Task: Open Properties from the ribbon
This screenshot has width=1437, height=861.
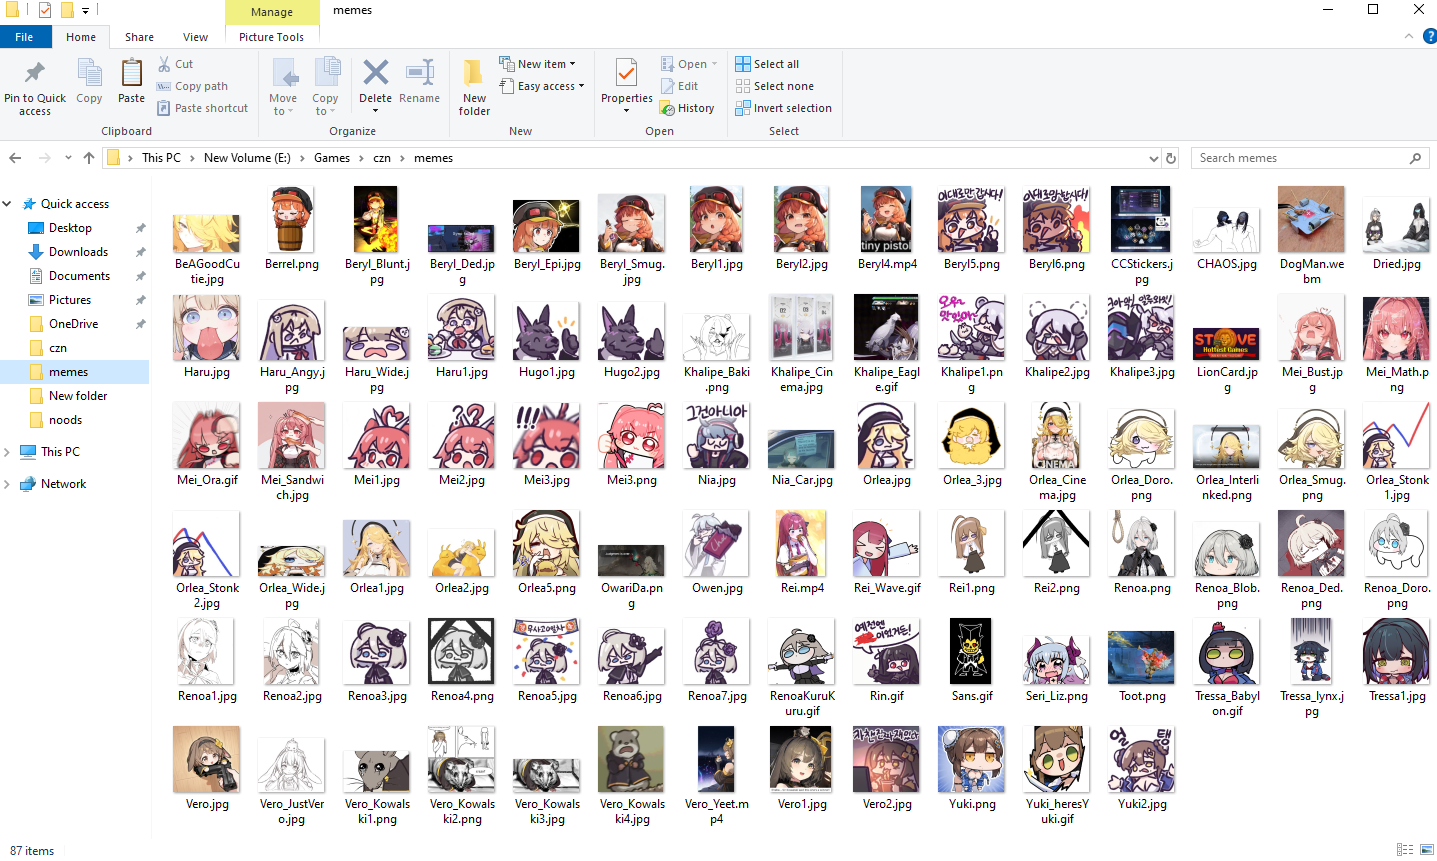Action: coord(627,86)
